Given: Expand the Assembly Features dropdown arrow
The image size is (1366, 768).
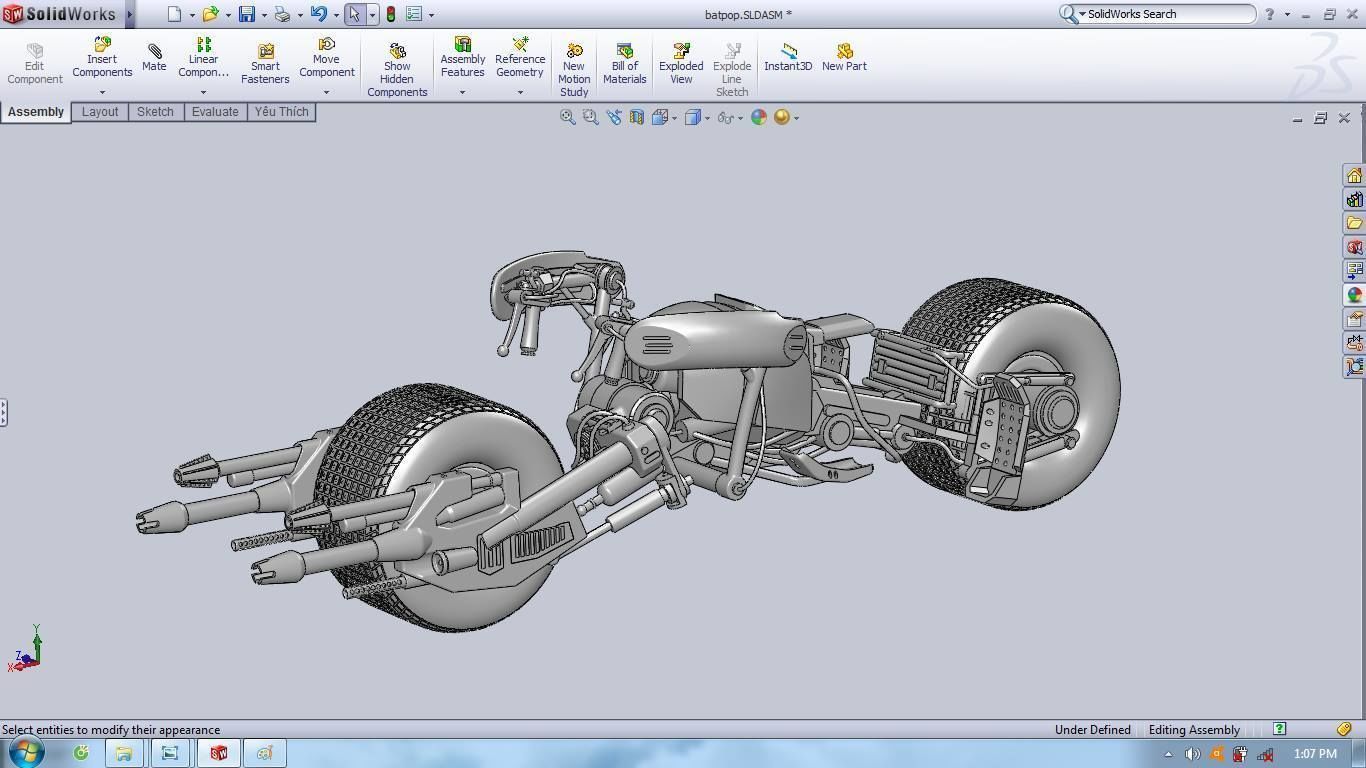Looking at the screenshot, I should click(462, 92).
